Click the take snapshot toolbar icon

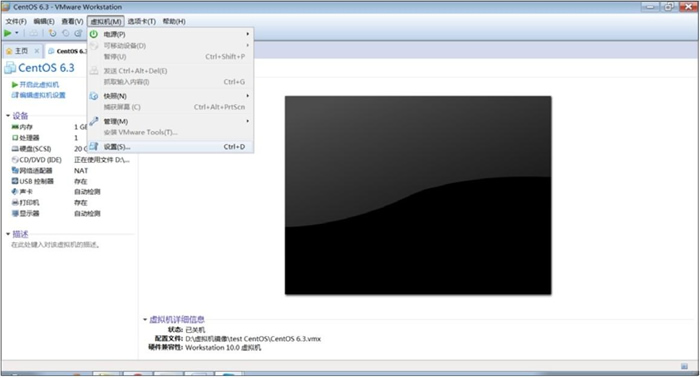pyautogui.click(x=53, y=33)
